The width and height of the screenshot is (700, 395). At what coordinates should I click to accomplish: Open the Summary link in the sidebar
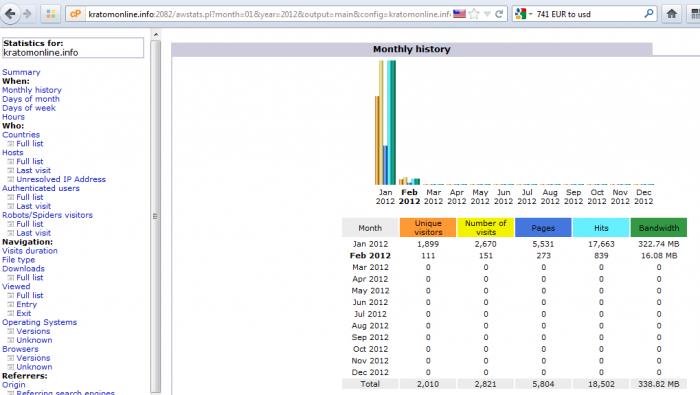(21, 72)
